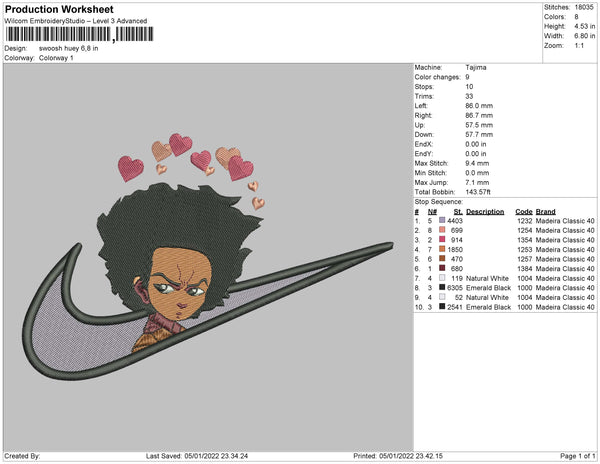The height and width of the screenshot is (464, 600).
Task: Click the 'Code' column header
Action: coord(523,212)
